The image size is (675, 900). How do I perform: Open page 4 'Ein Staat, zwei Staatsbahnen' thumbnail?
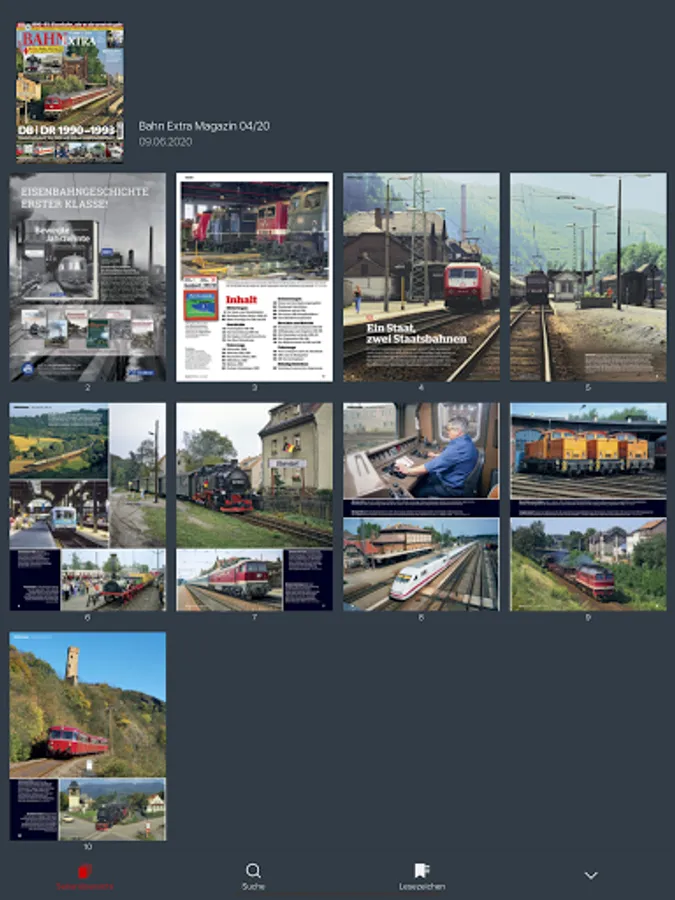421,277
